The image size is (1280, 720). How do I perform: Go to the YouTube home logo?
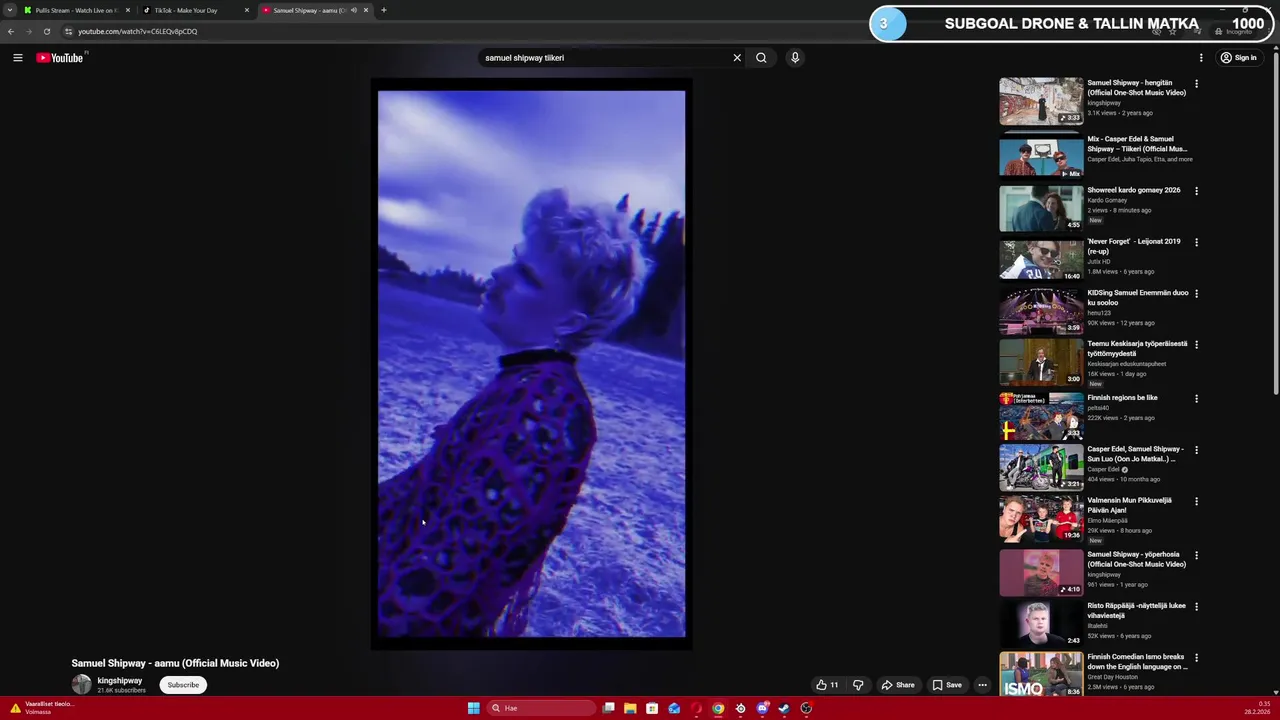click(x=60, y=58)
